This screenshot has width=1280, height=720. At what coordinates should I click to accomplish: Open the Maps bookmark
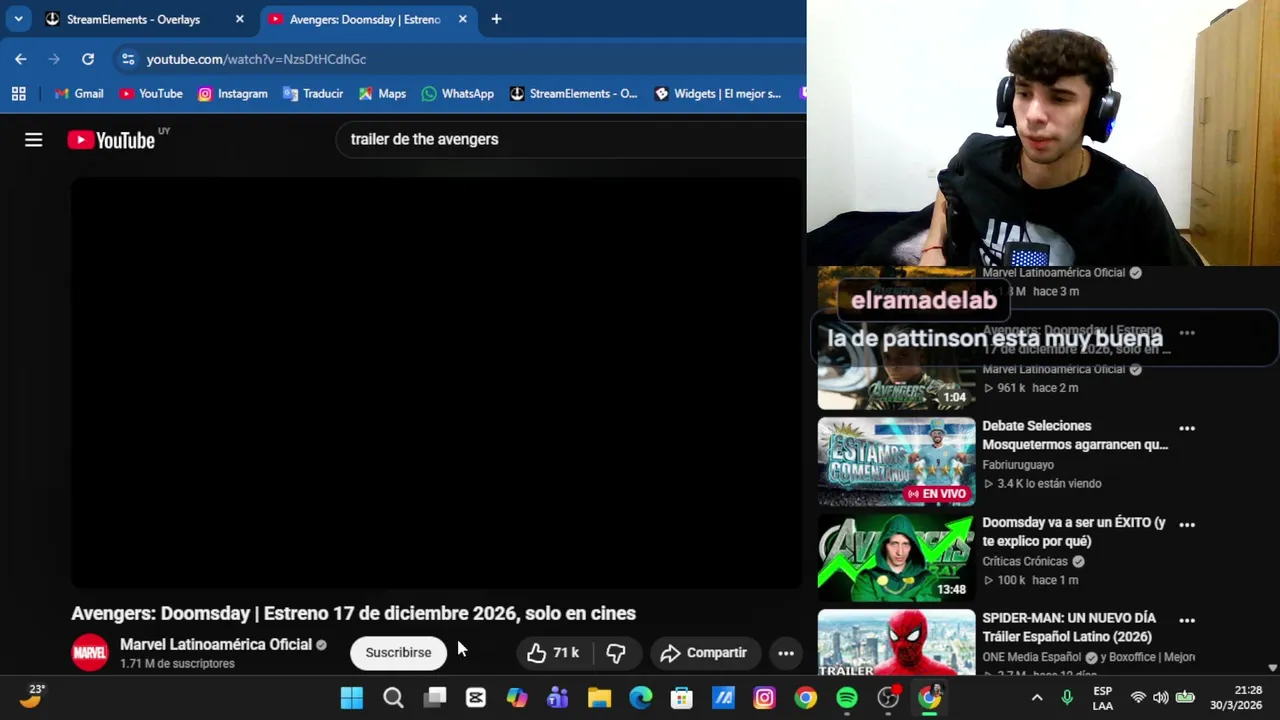[382, 93]
